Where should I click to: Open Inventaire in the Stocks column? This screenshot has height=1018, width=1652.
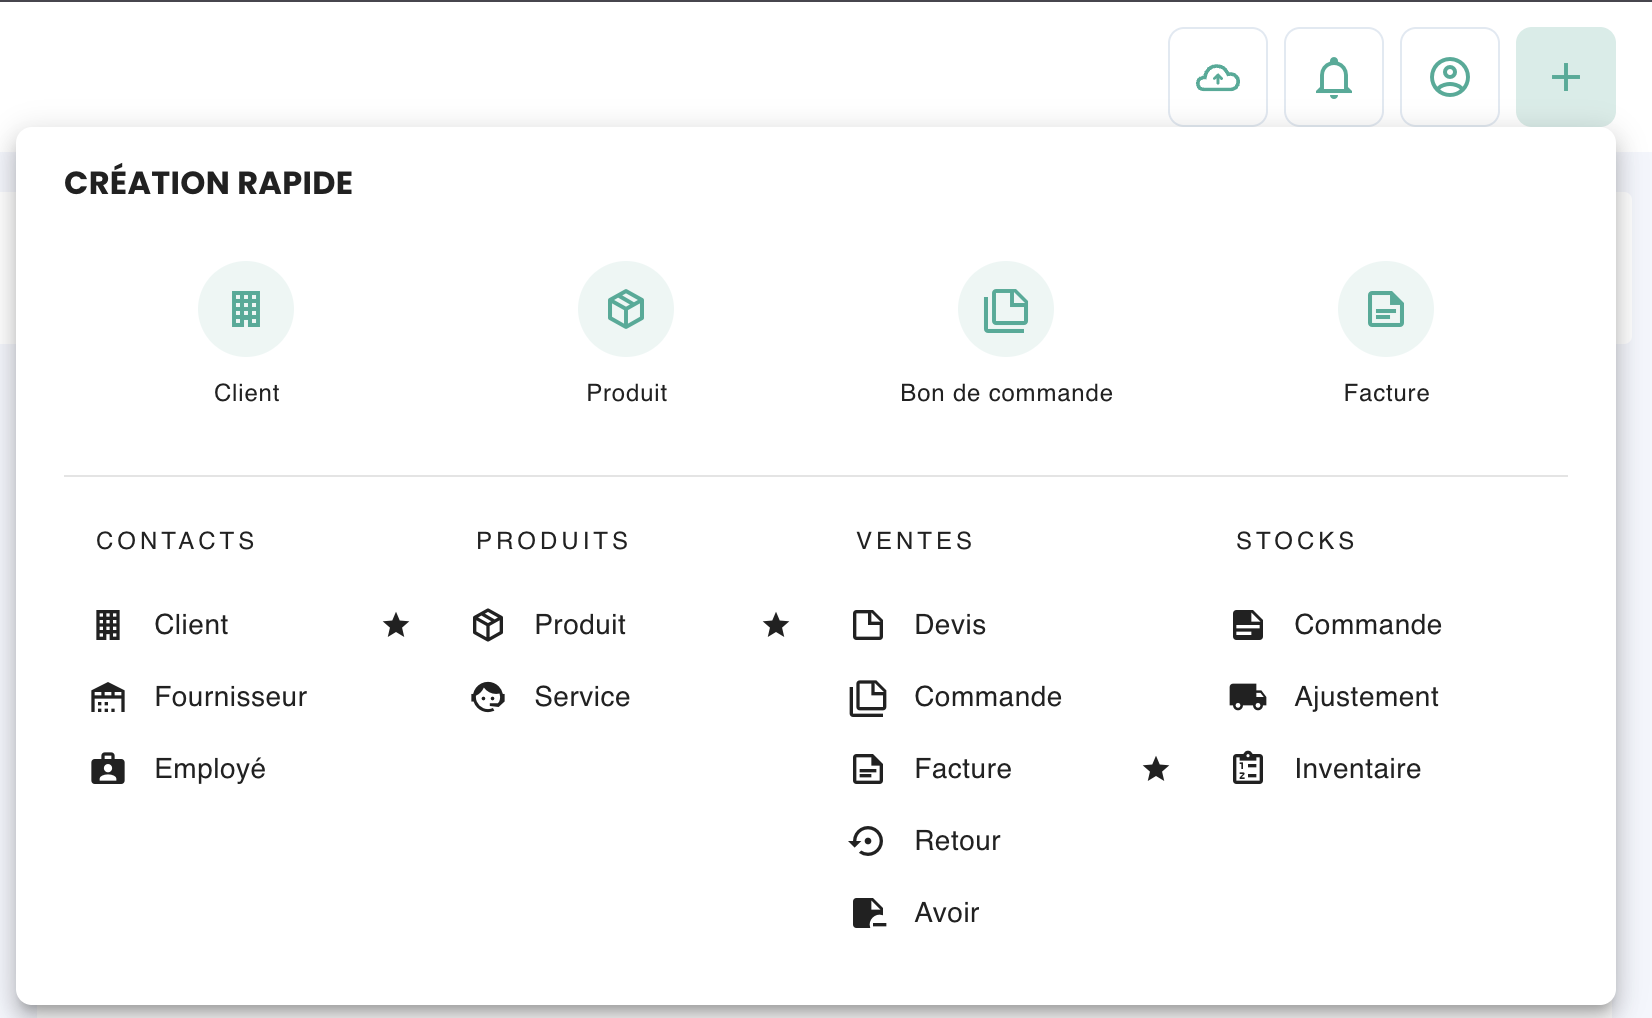[x=1357, y=769]
